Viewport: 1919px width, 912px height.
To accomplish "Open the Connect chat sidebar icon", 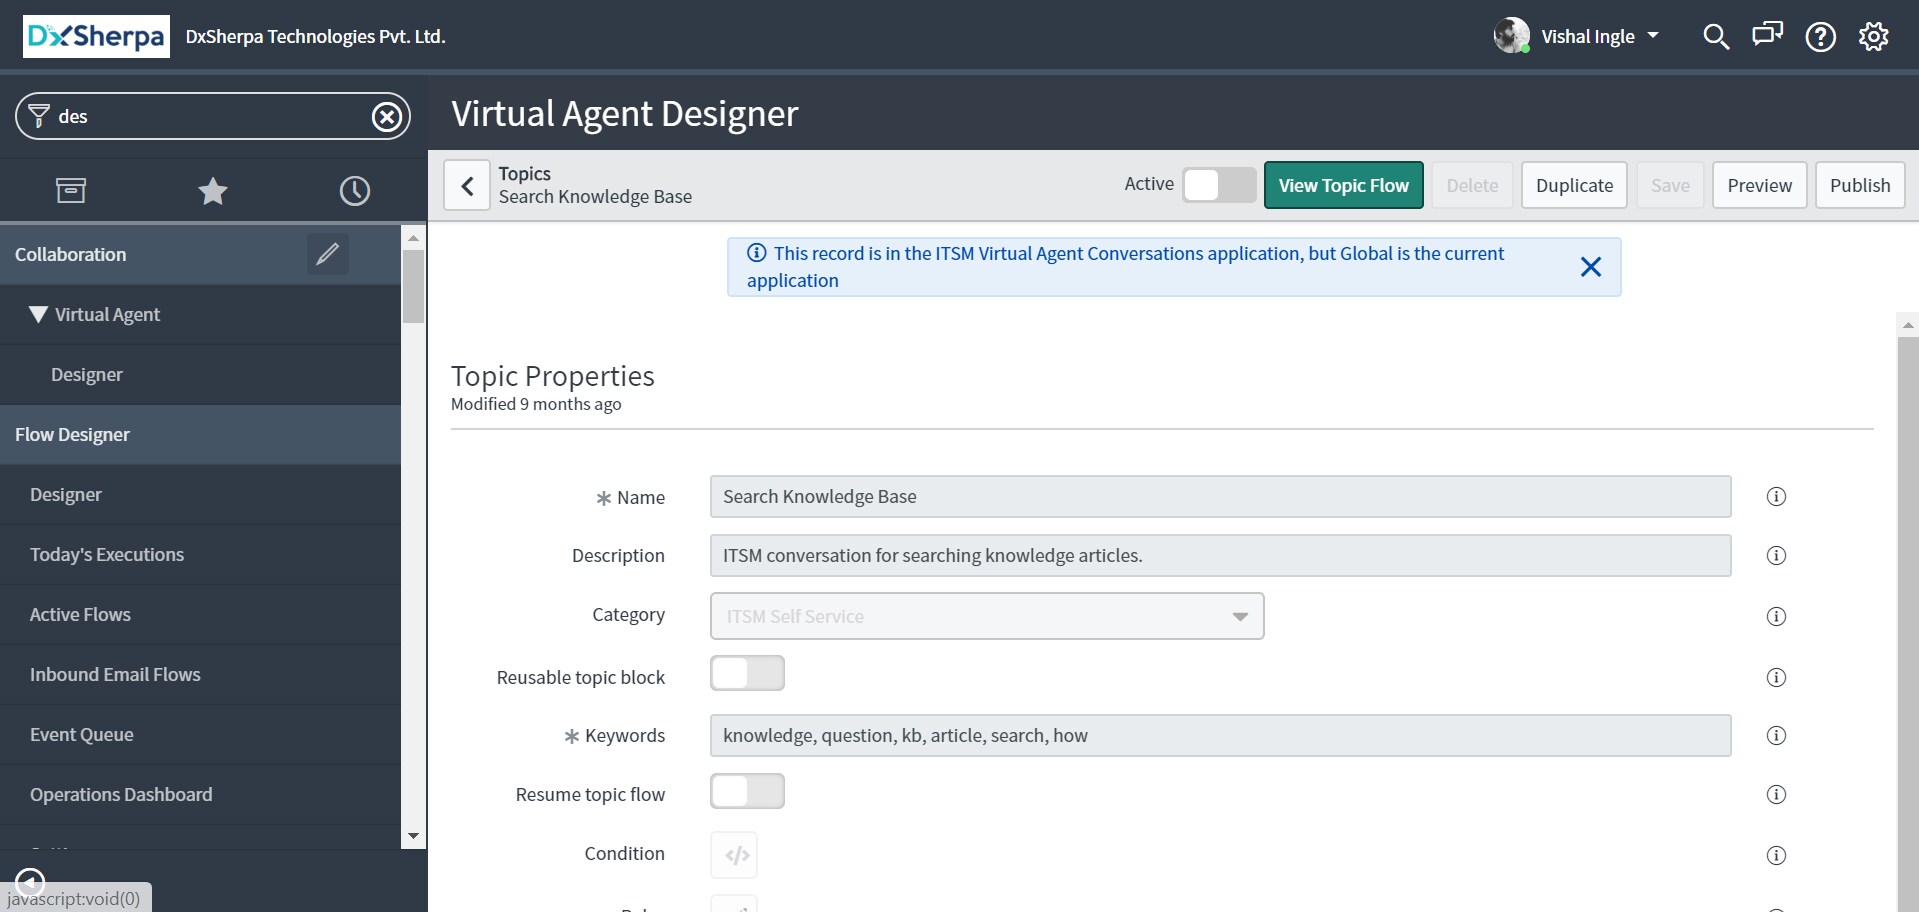I will coord(1767,36).
